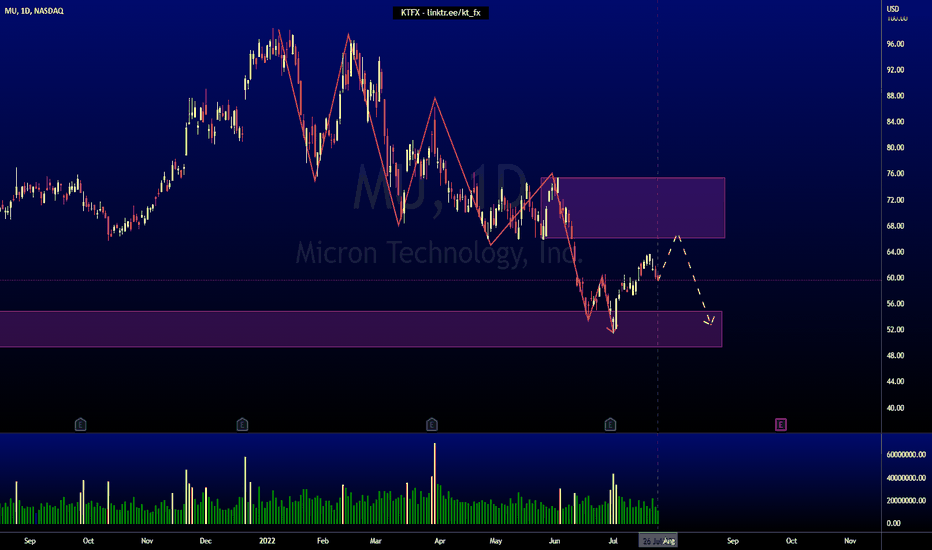932x550 pixels.
Task: Open the earnings E marker before 2022 label
Action: (242, 425)
